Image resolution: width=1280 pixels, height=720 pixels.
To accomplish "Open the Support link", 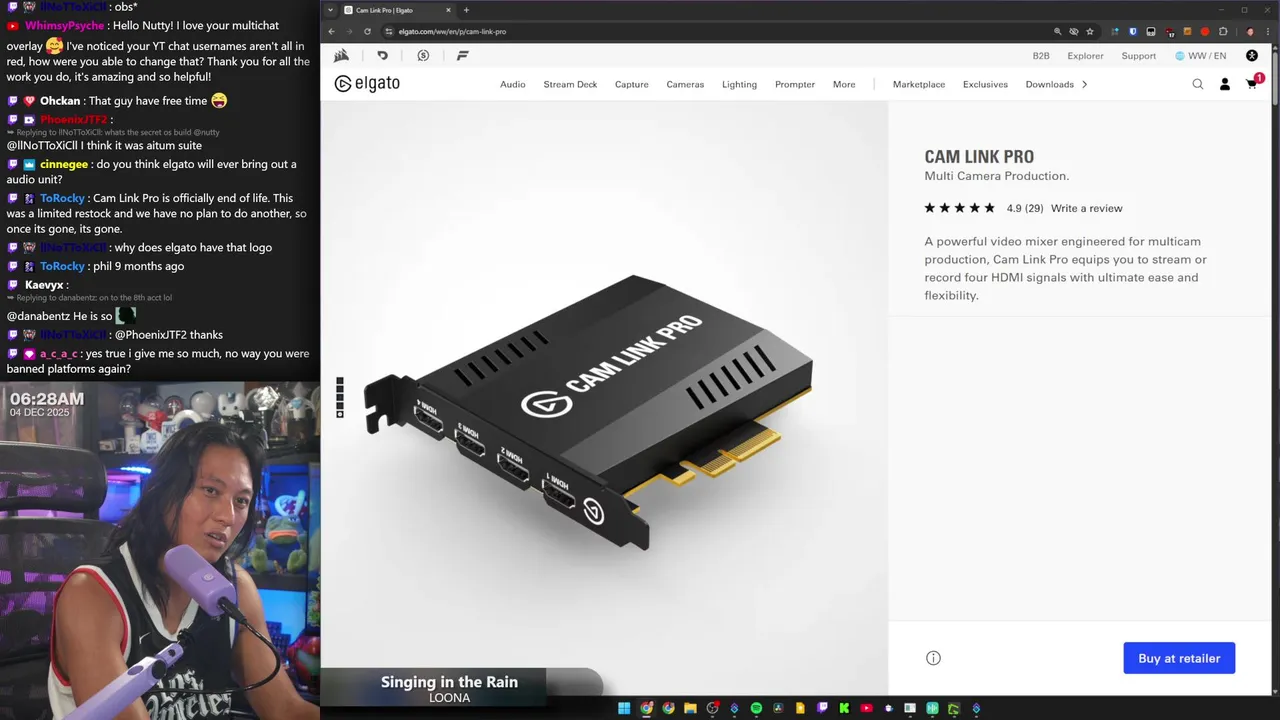I will (1139, 56).
